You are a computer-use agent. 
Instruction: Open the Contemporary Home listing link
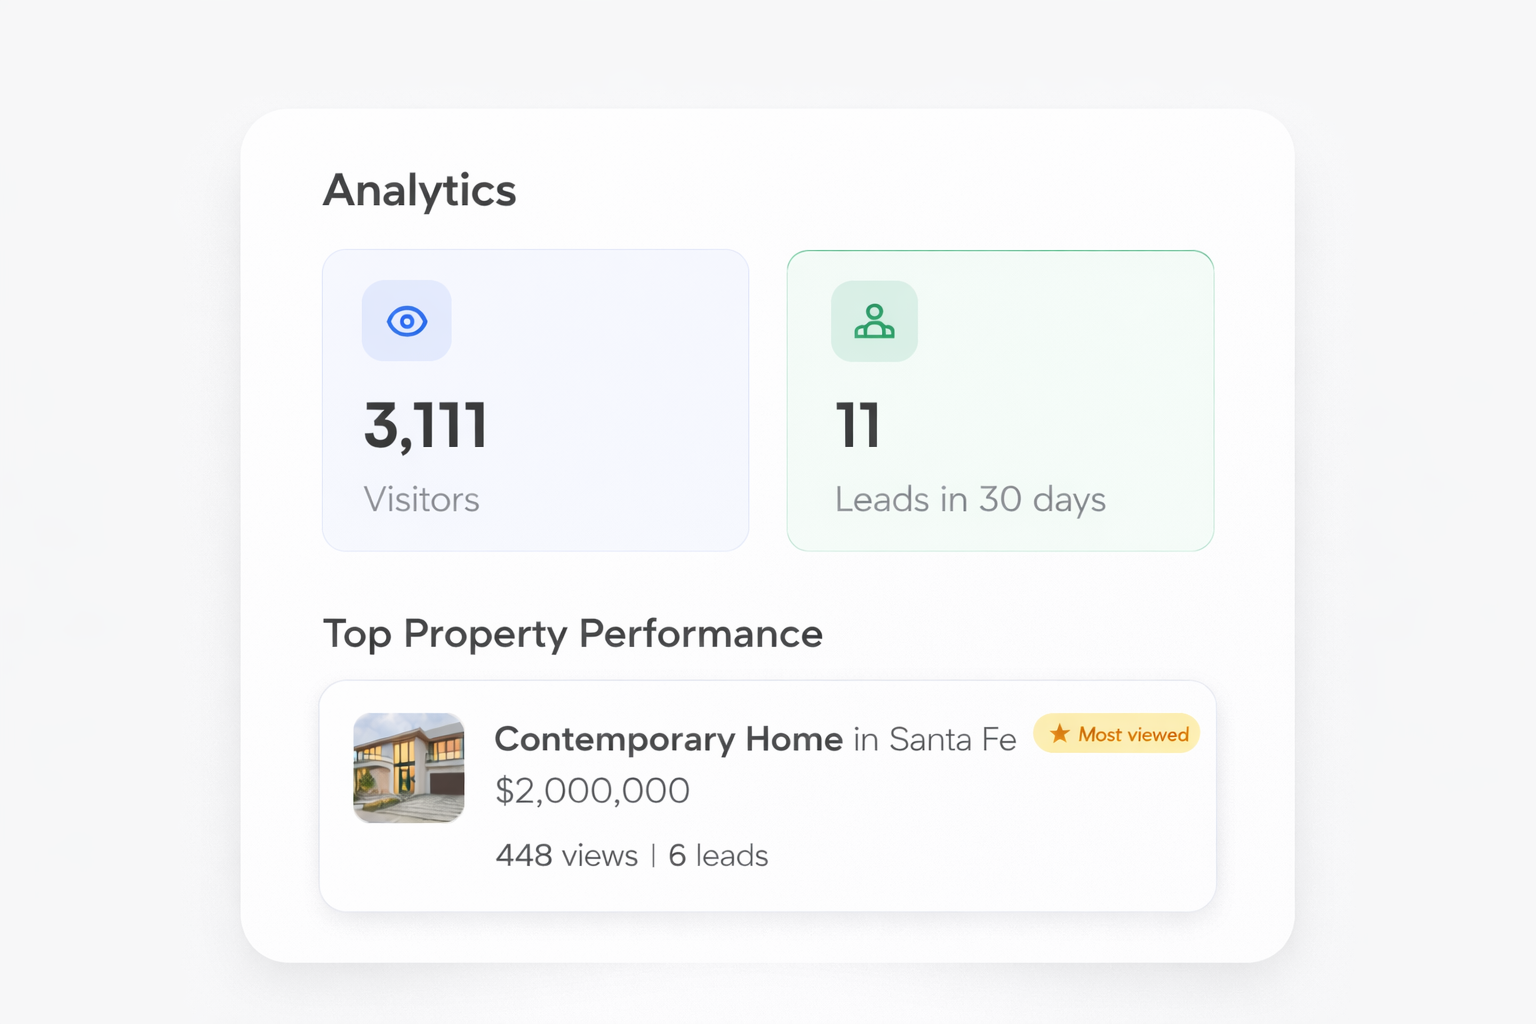click(x=668, y=740)
